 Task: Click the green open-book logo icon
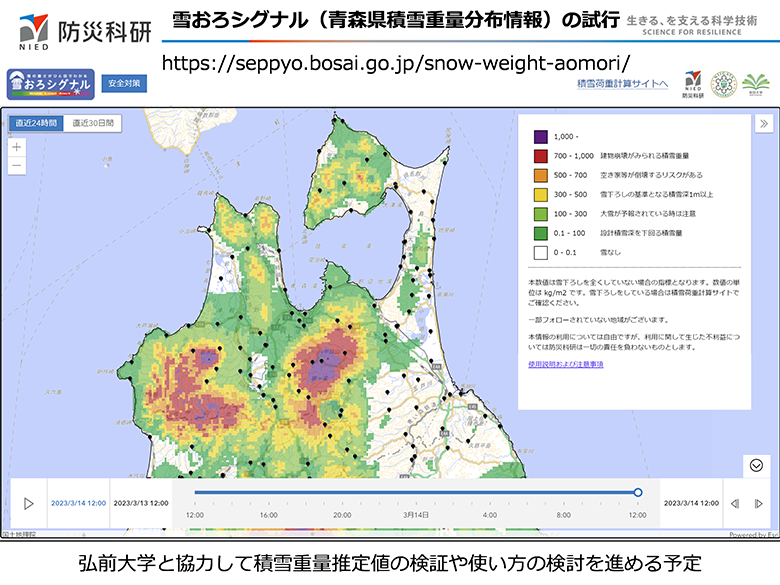click(x=756, y=85)
